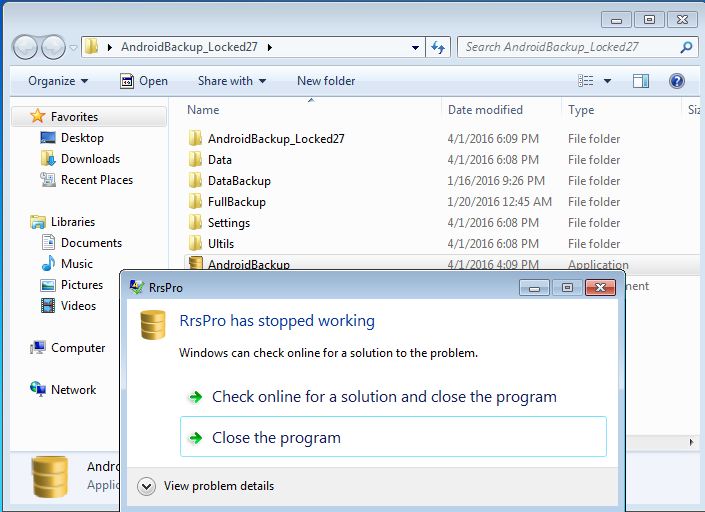Click the 1/16/2016 9:26 PM date cell
Image resolution: width=705 pixels, height=512 pixels.
tap(496, 181)
